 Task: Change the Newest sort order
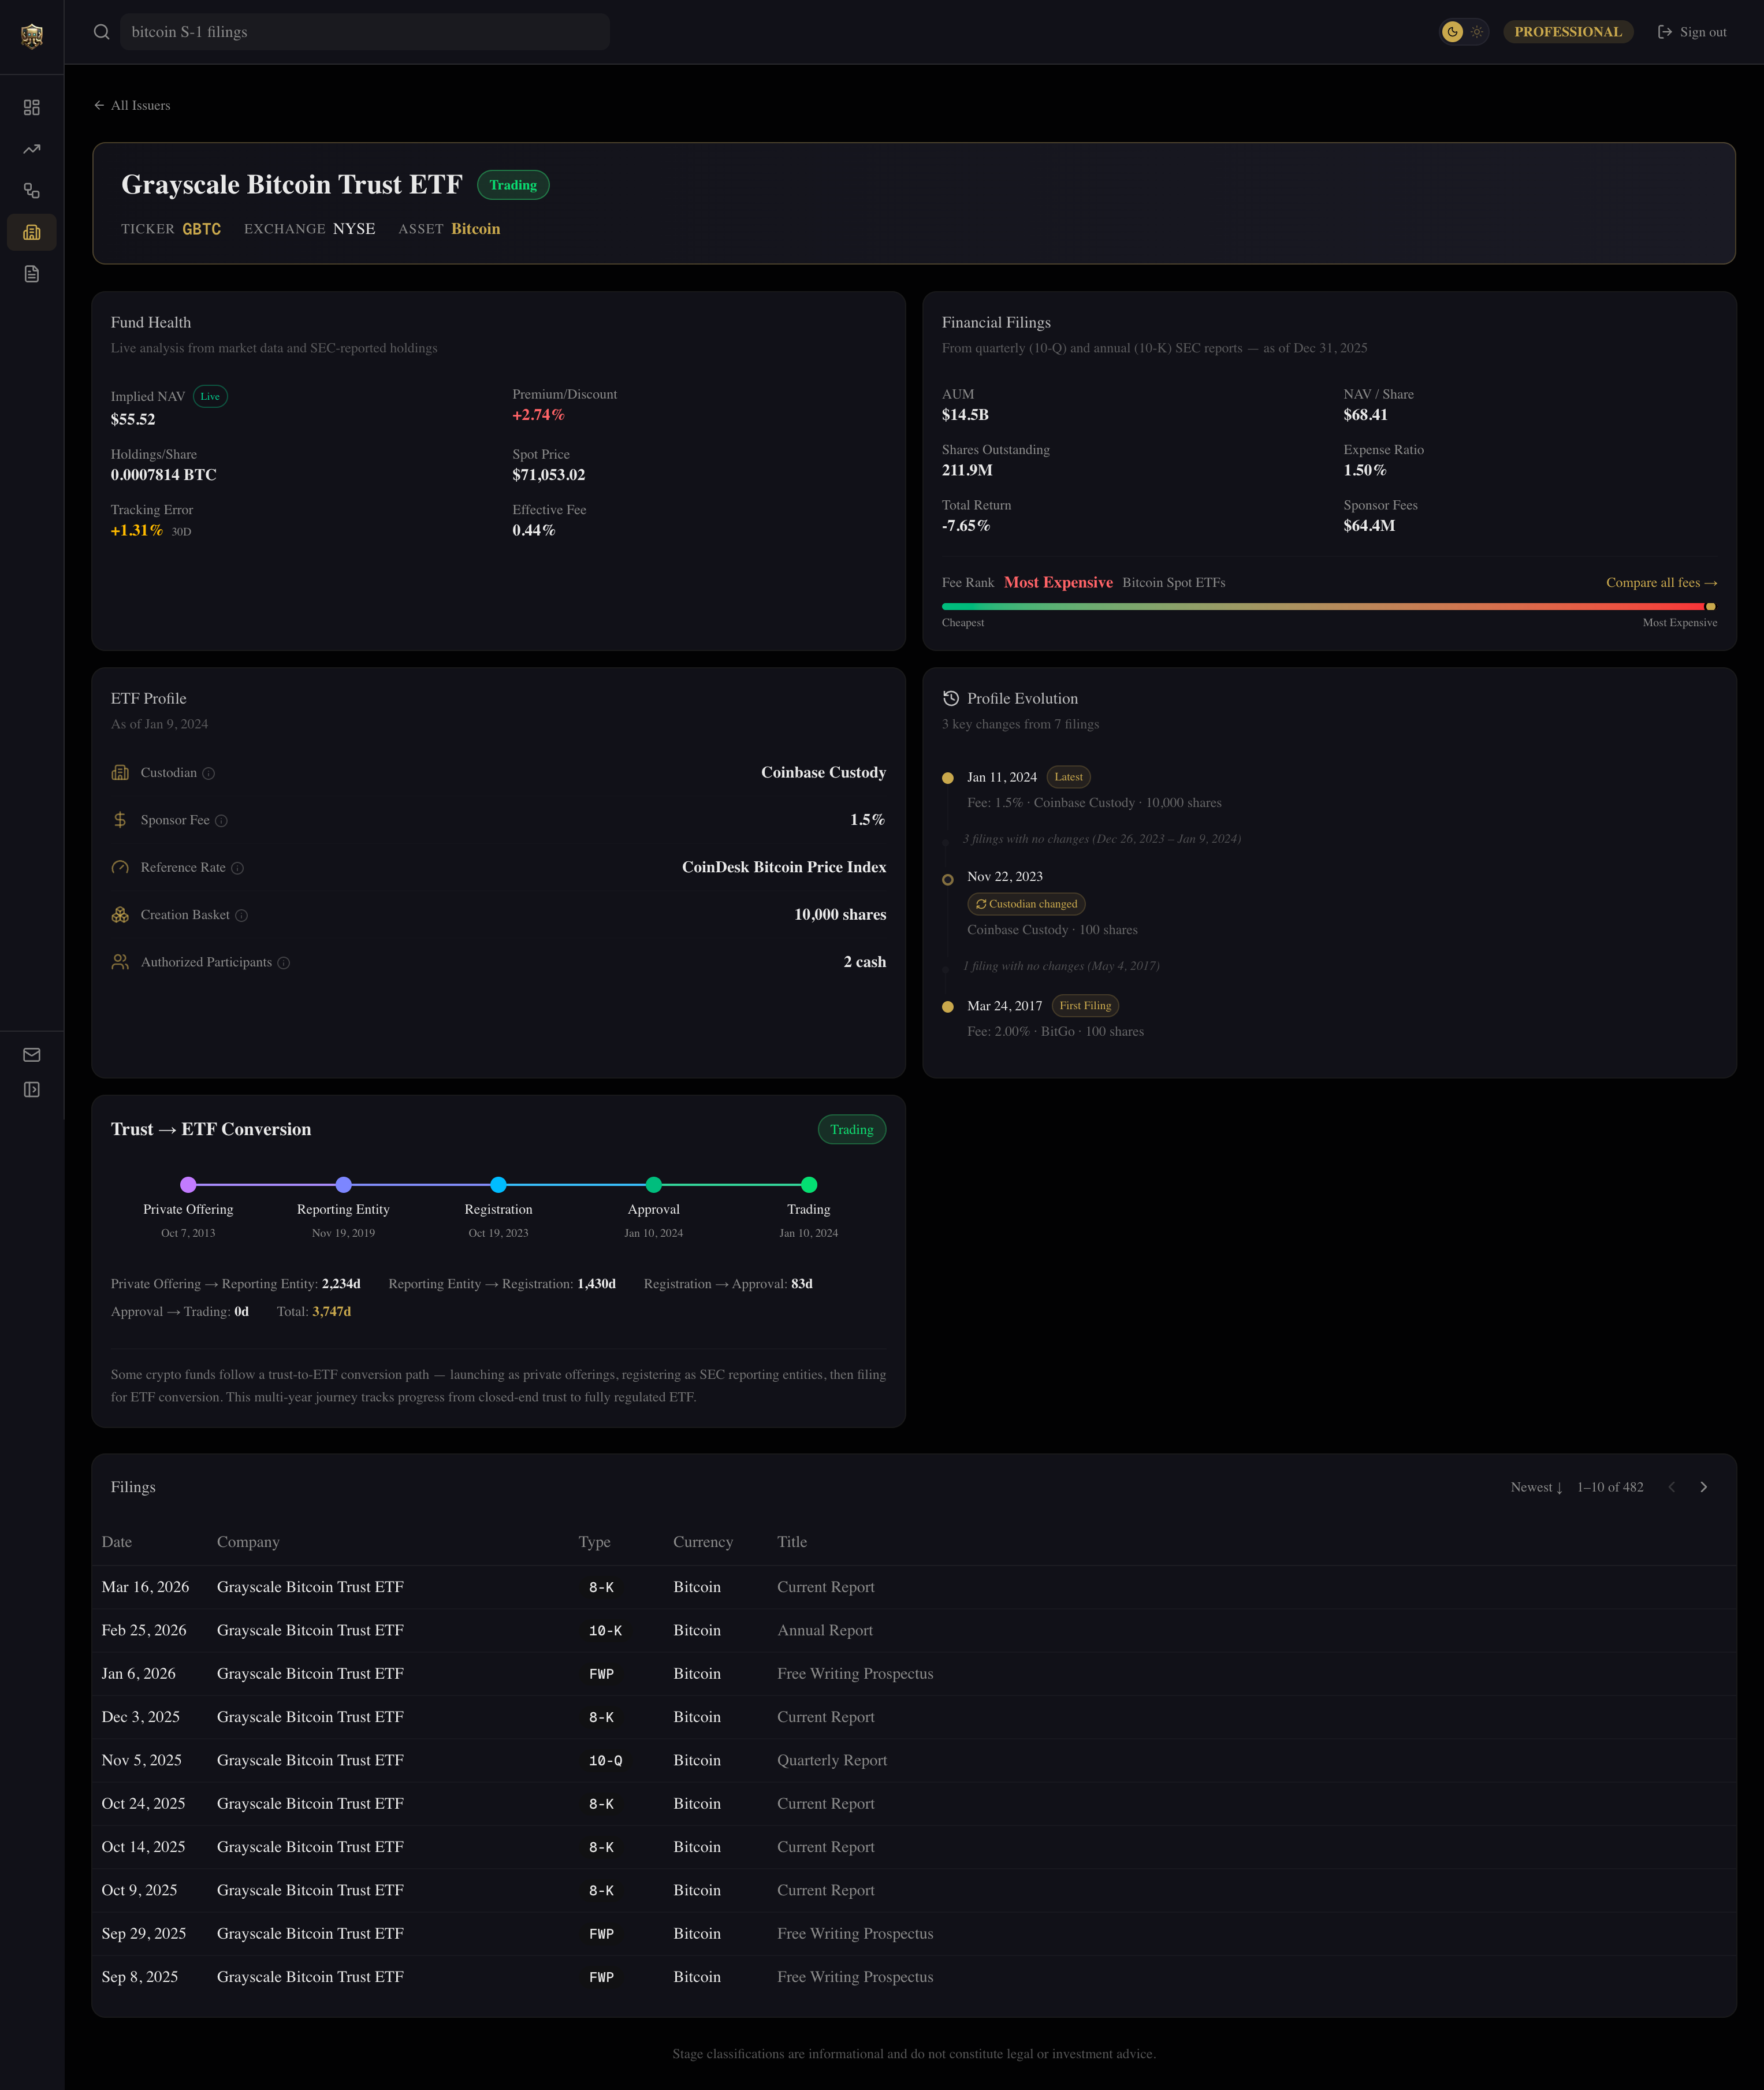coord(1536,1488)
